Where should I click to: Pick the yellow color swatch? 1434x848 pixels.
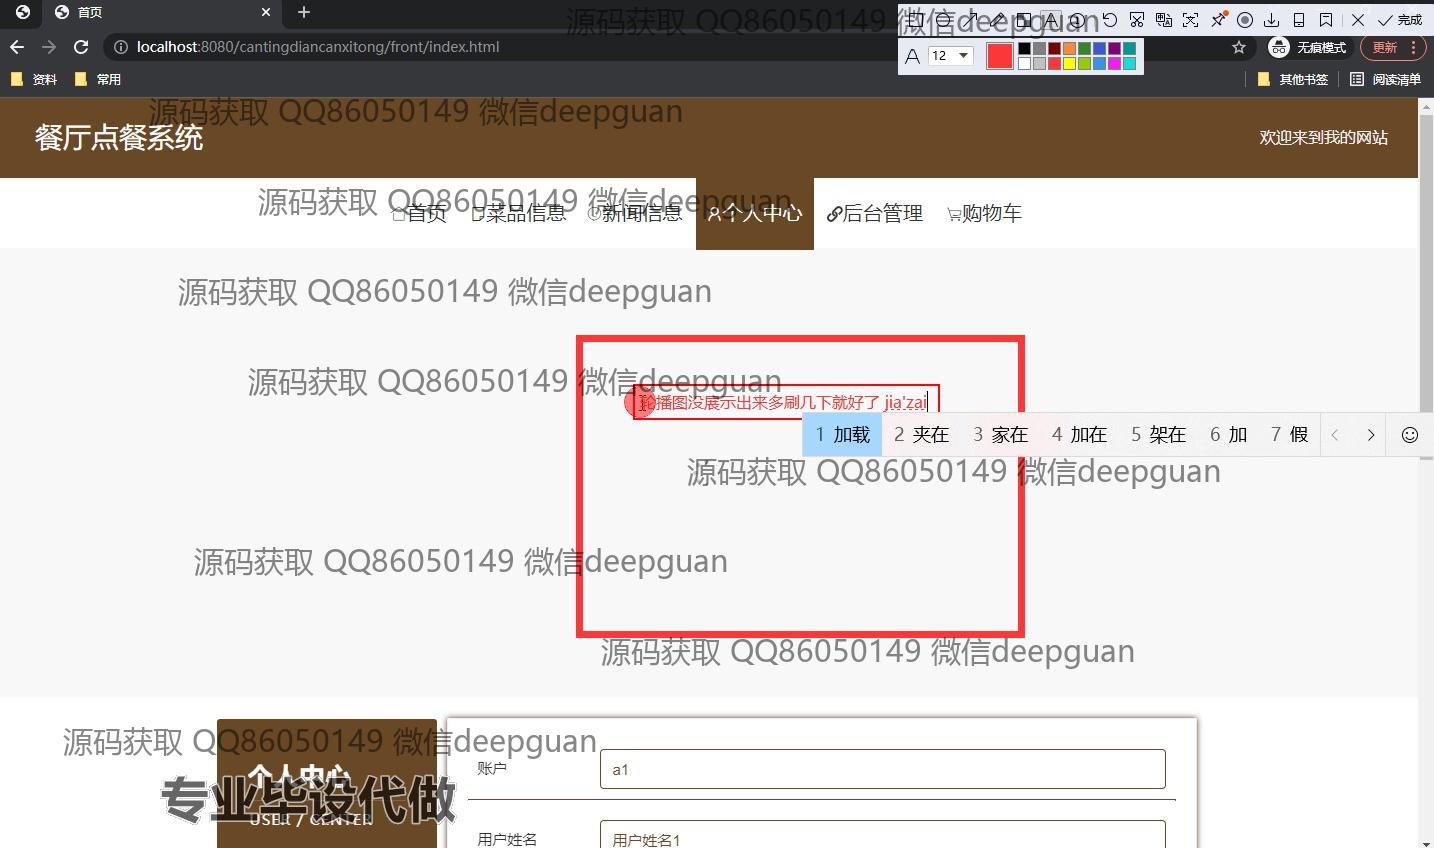tap(1069, 64)
